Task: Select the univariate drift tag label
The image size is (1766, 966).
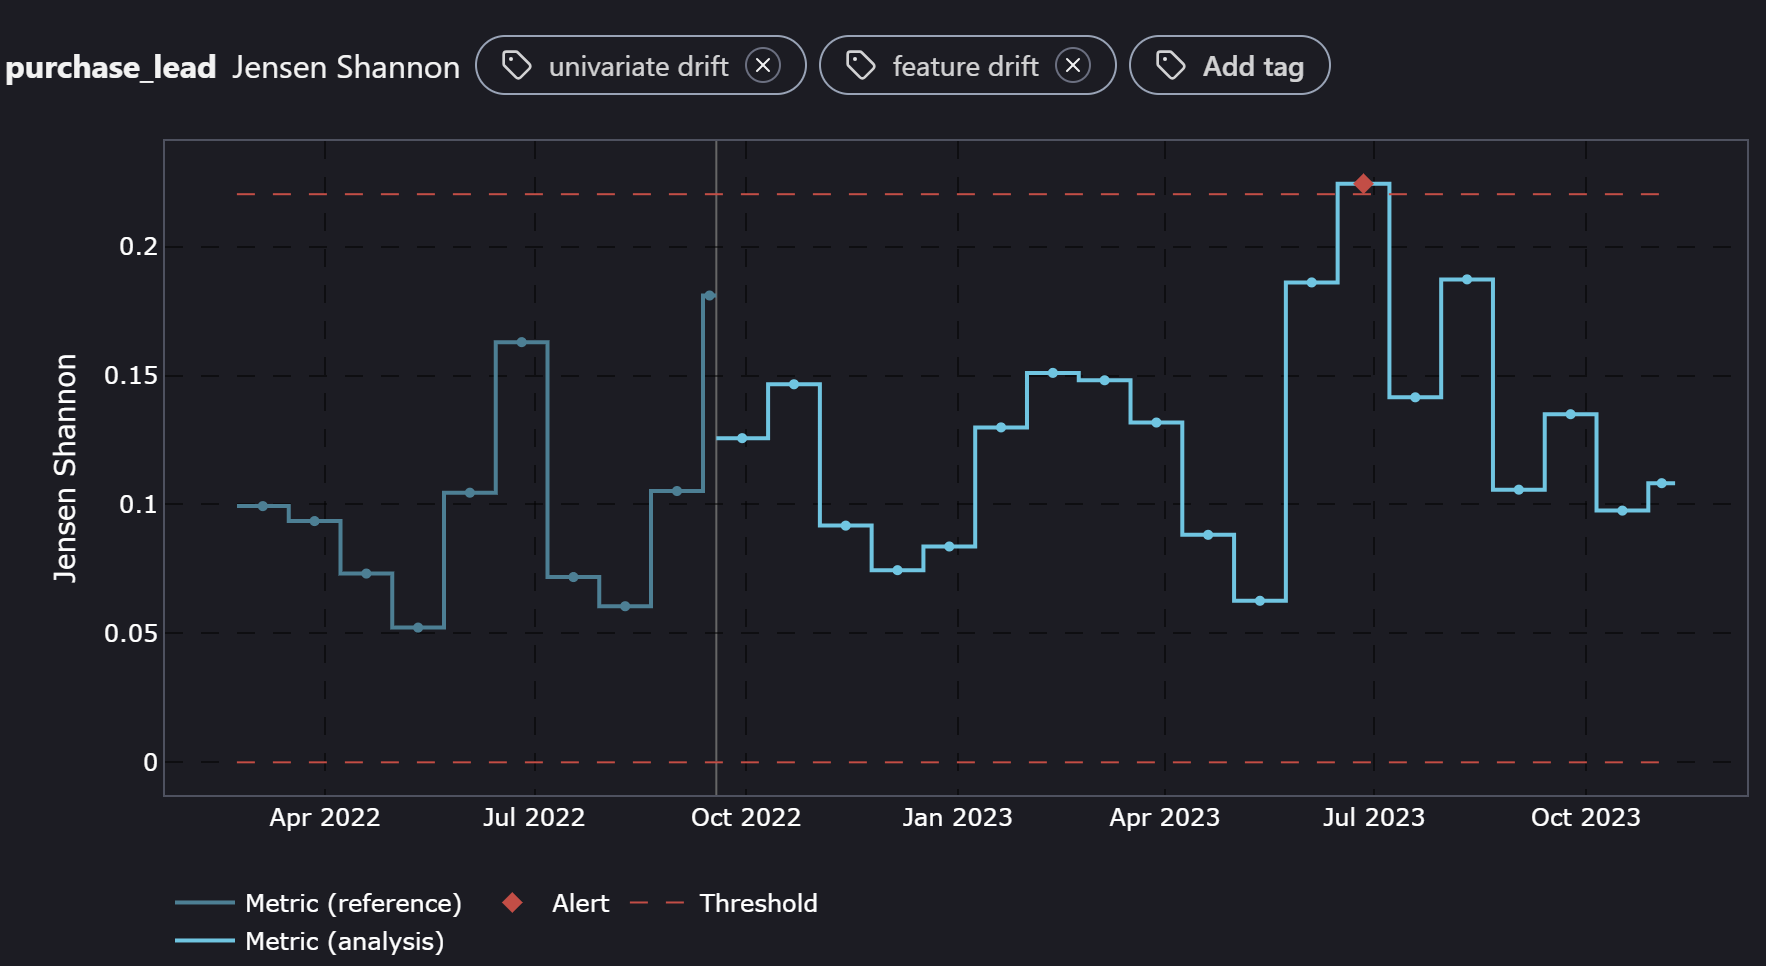Action: 638,66
